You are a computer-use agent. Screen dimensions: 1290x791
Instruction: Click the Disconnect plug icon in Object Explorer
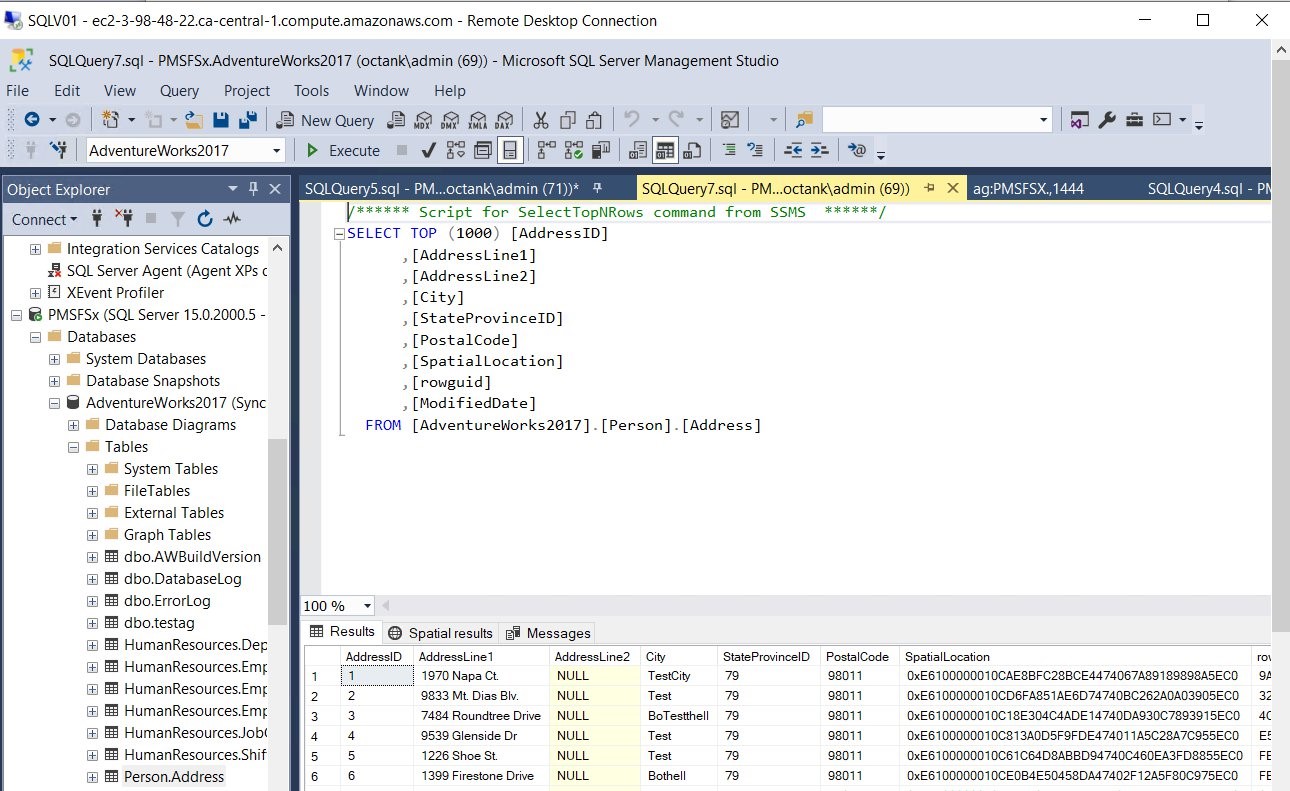pyautogui.click(x=124, y=219)
